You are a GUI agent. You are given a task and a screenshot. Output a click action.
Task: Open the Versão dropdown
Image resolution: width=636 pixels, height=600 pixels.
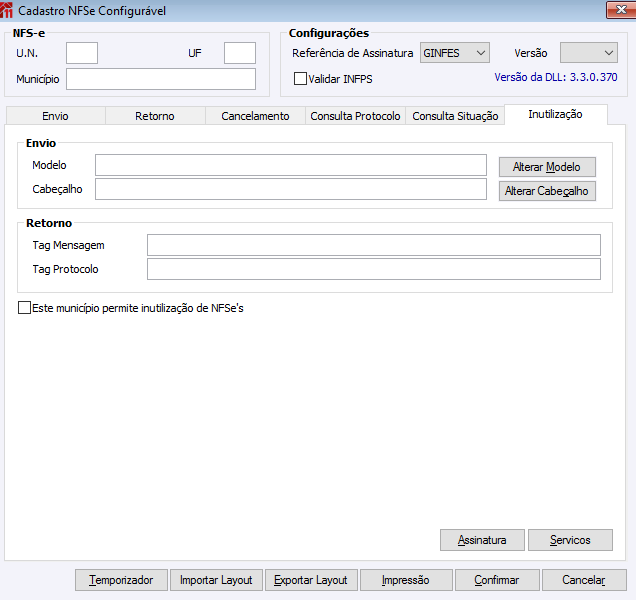(589, 53)
